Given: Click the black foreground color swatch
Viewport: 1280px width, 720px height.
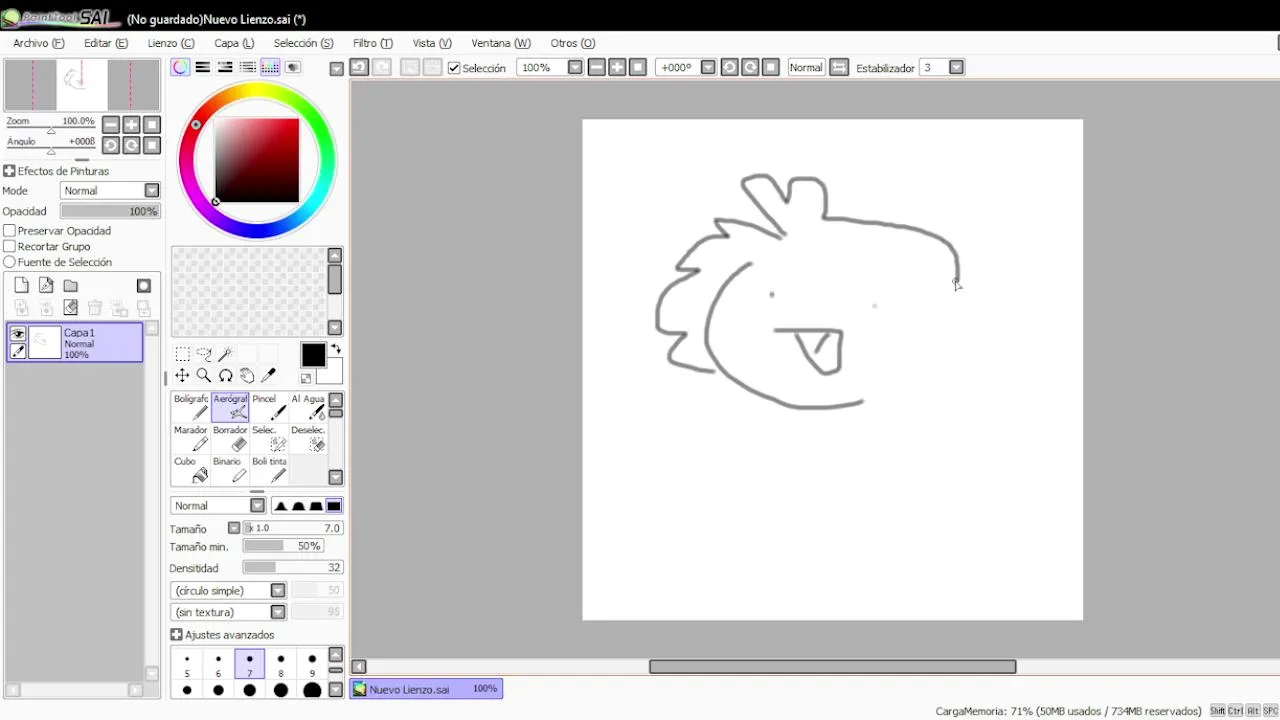Looking at the screenshot, I should pyautogui.click(x=313, y=355).
